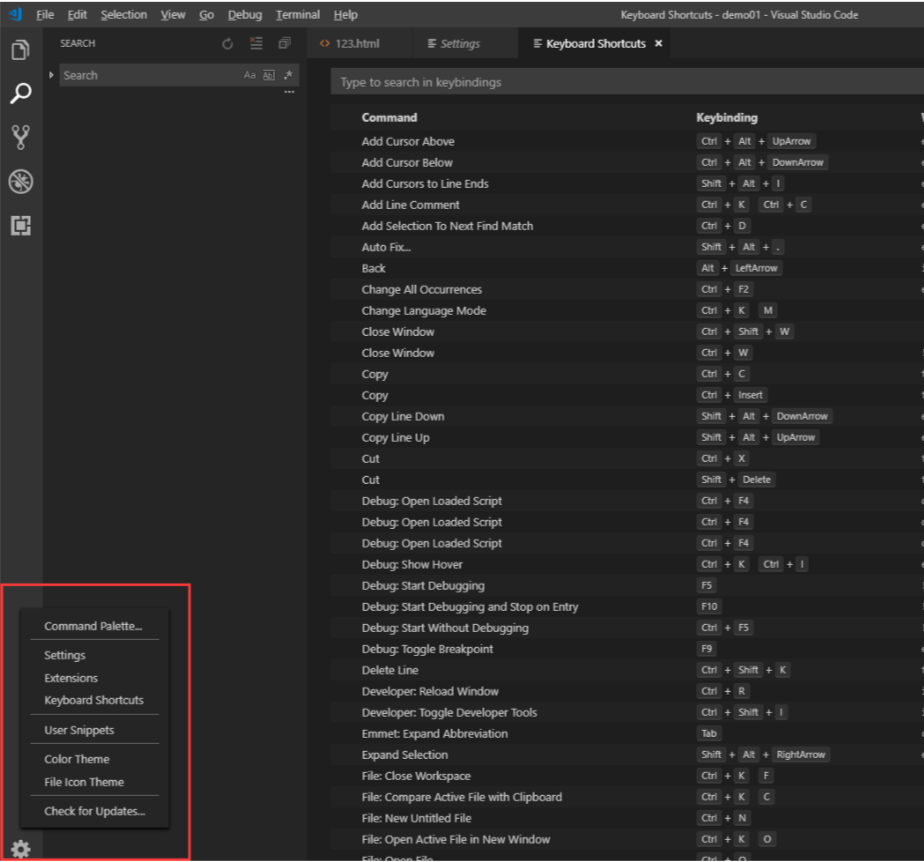
Task: Open the Edit menu
Action: 77,15
